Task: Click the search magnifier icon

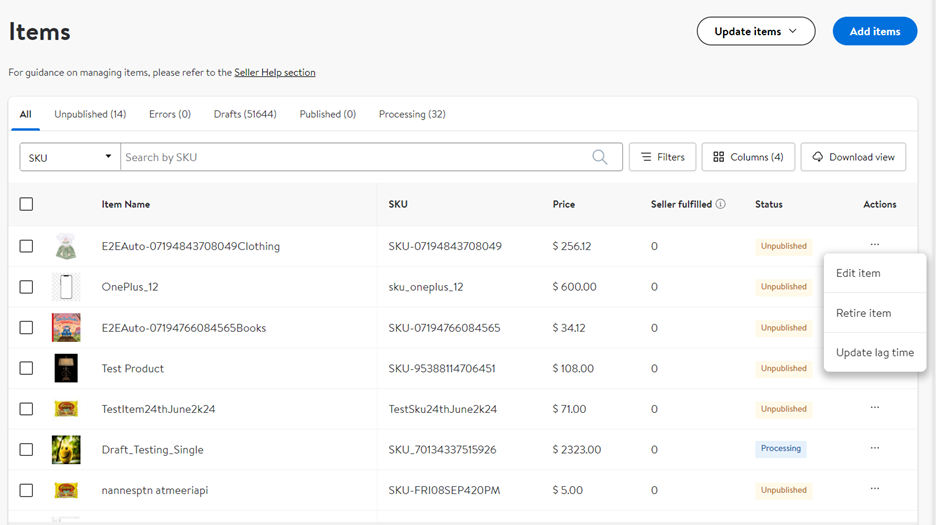Action: [599, 157]
